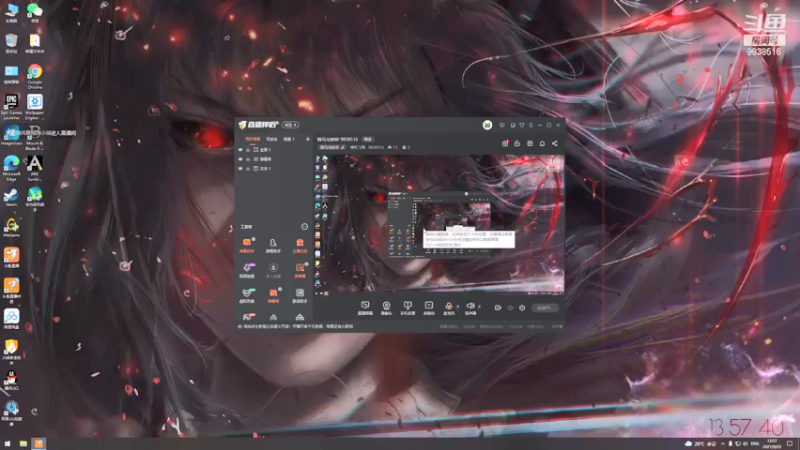Open the bell-shaped icon above the preview
800x450 pixels.
pos(542,143)
